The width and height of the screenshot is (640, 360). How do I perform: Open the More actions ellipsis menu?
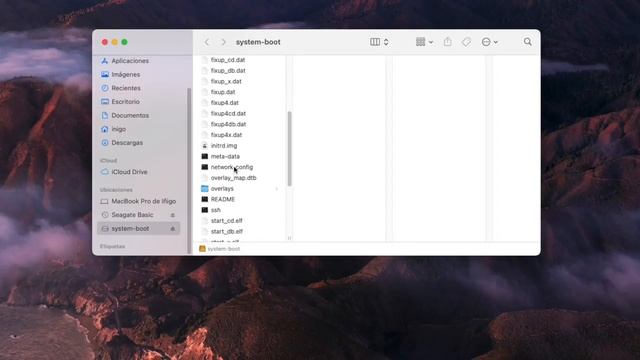click(489, 42)
